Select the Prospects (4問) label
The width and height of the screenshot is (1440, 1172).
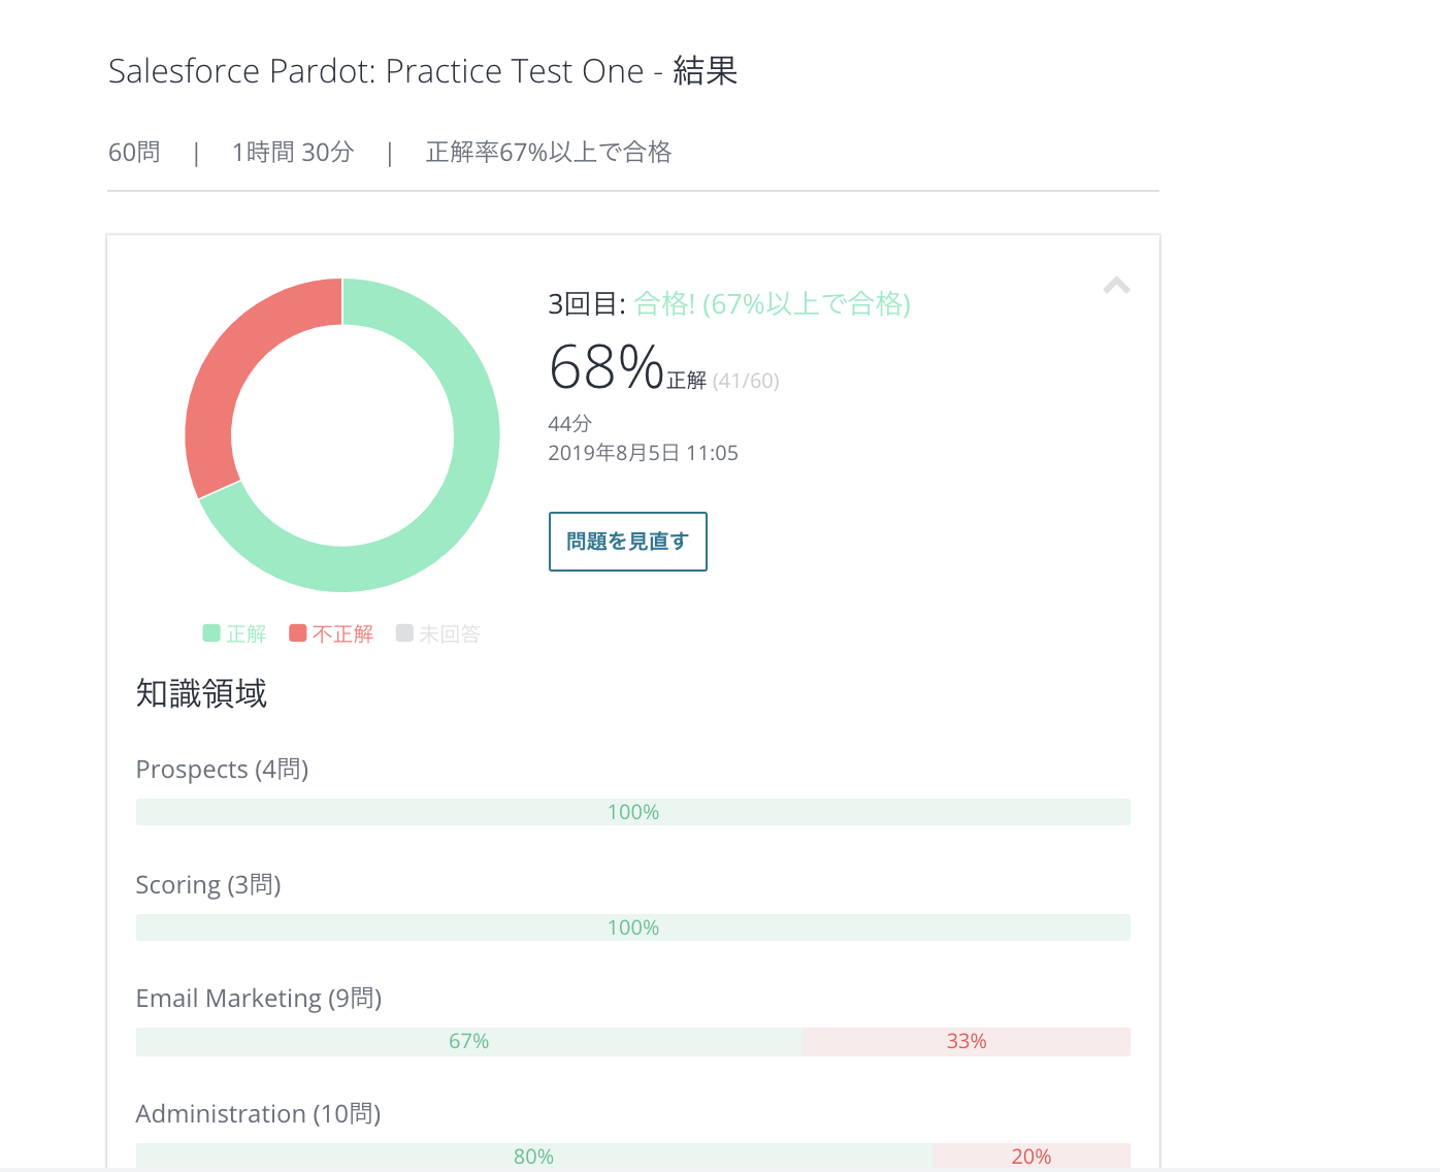(222, 769)
